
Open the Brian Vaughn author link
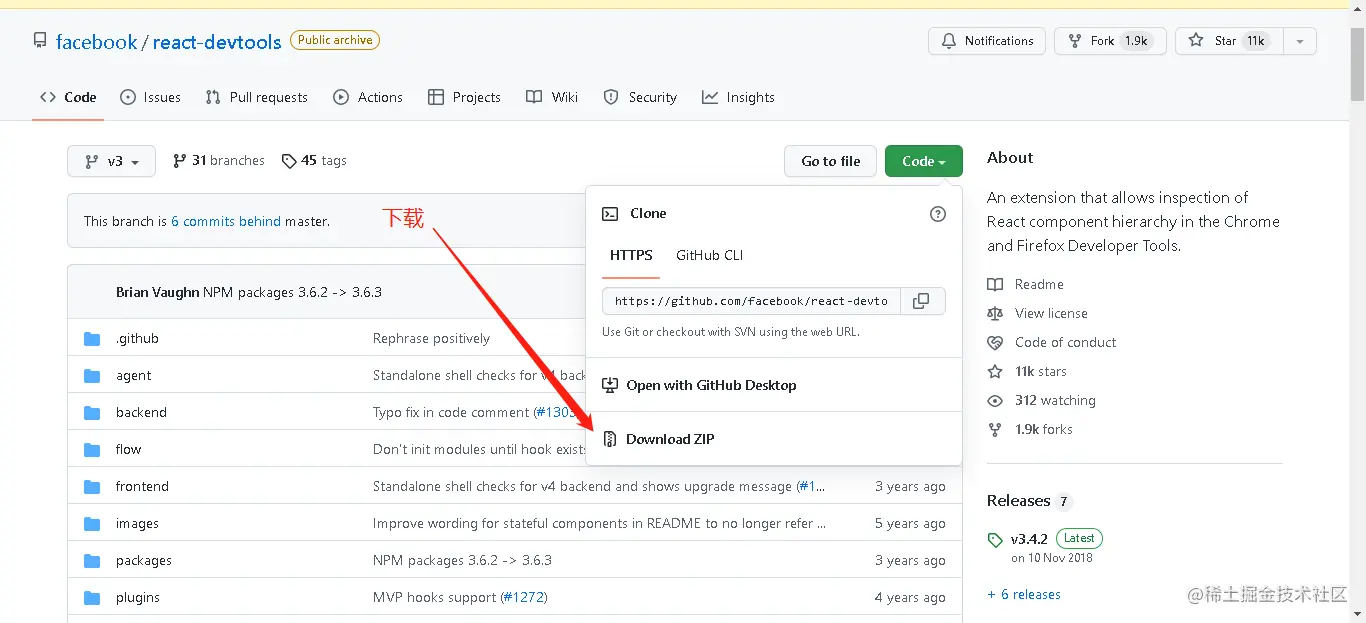coord(158,293)
